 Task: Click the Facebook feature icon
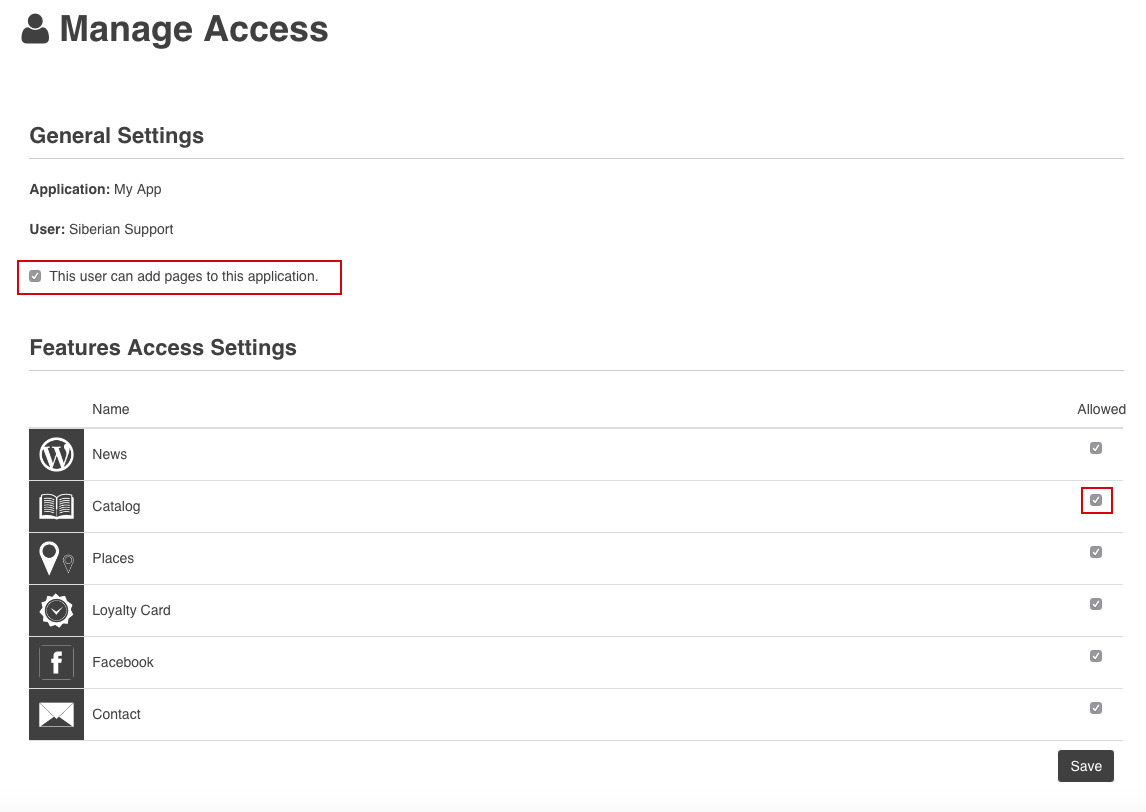tap(56, 663)
